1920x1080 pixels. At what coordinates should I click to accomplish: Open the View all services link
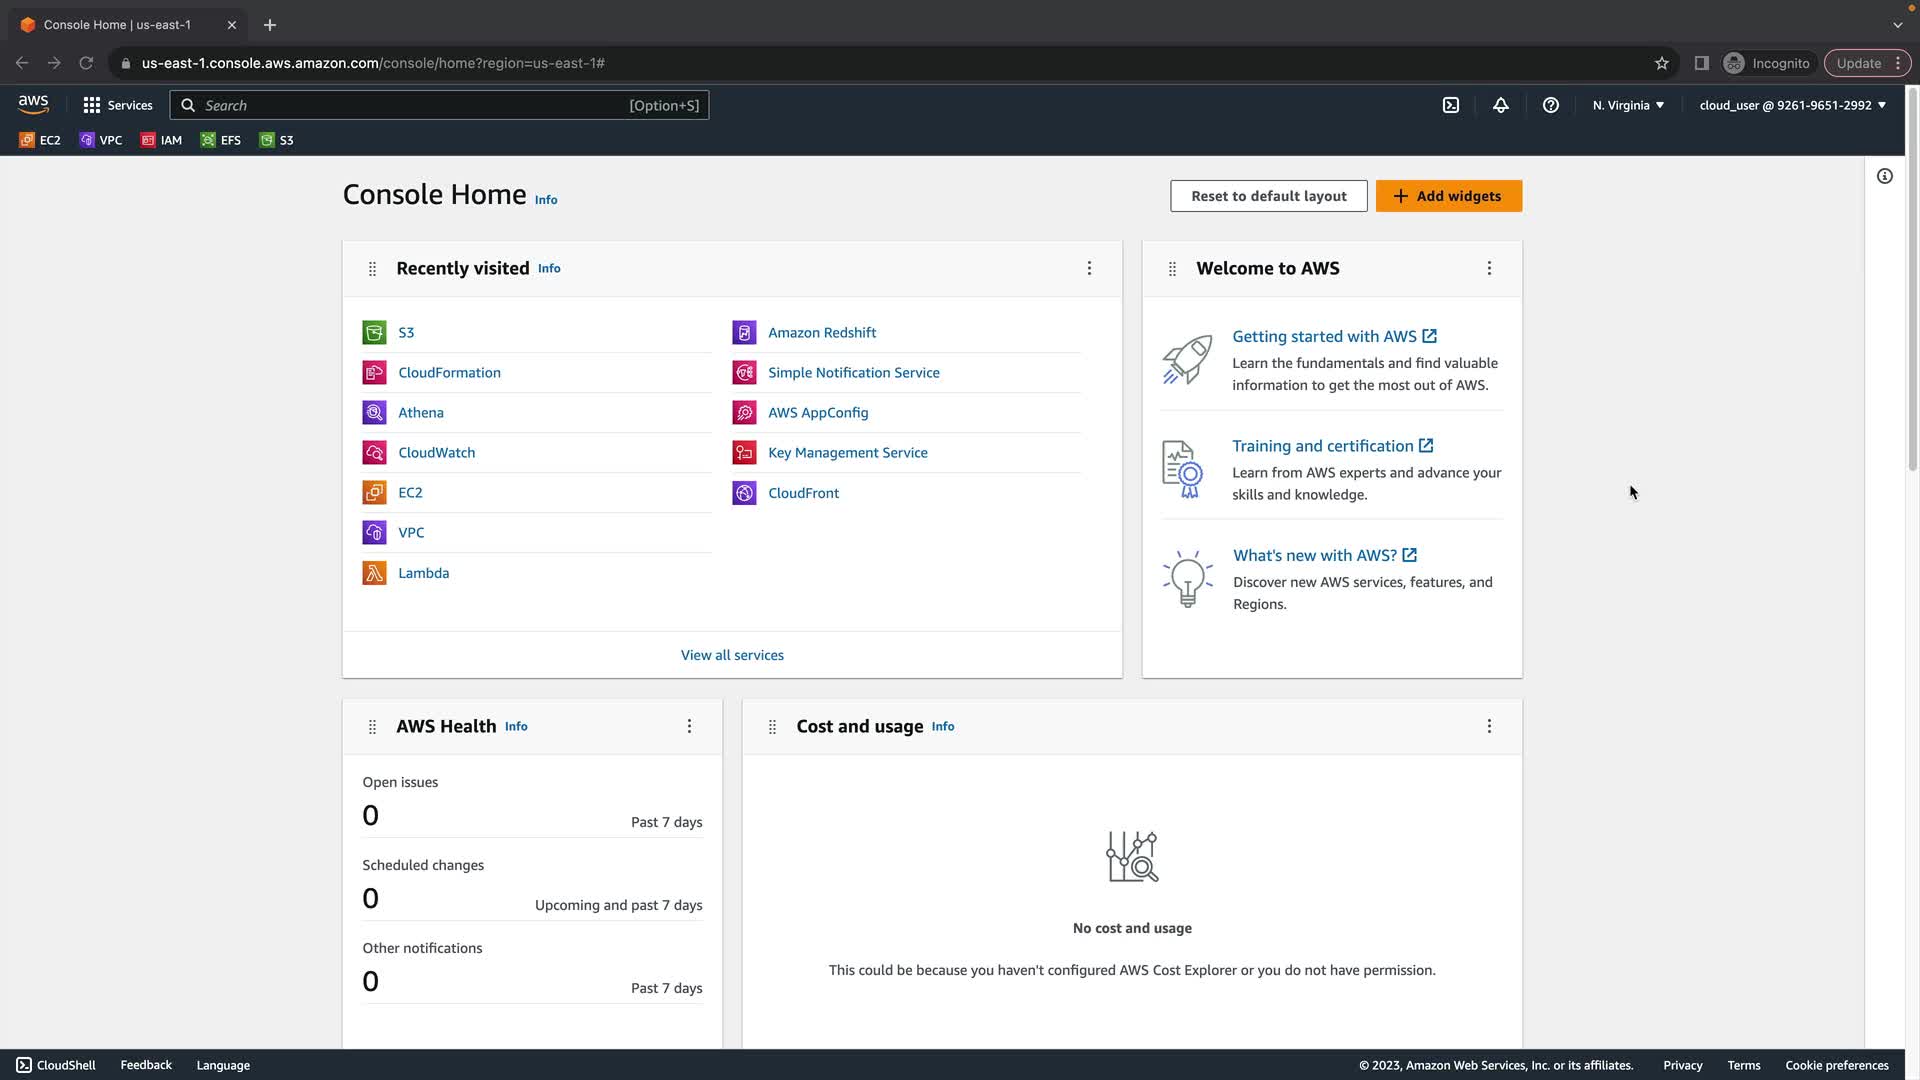tap(732, 655)
